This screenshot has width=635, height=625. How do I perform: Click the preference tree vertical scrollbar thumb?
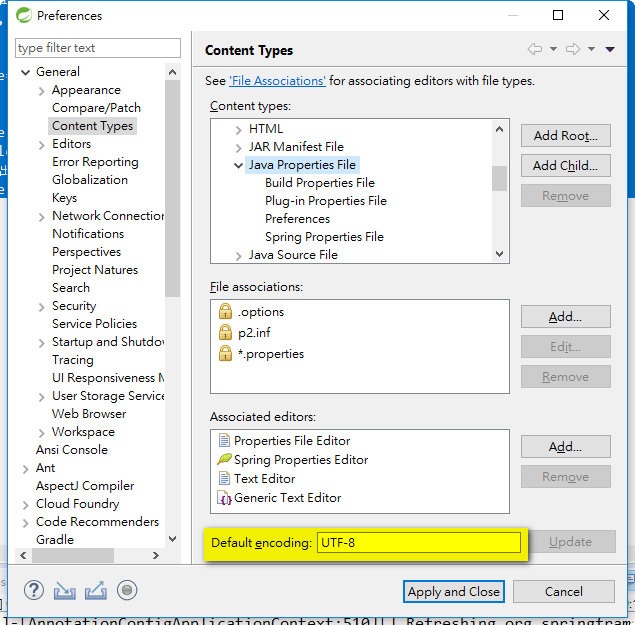(x=173, y=188)
